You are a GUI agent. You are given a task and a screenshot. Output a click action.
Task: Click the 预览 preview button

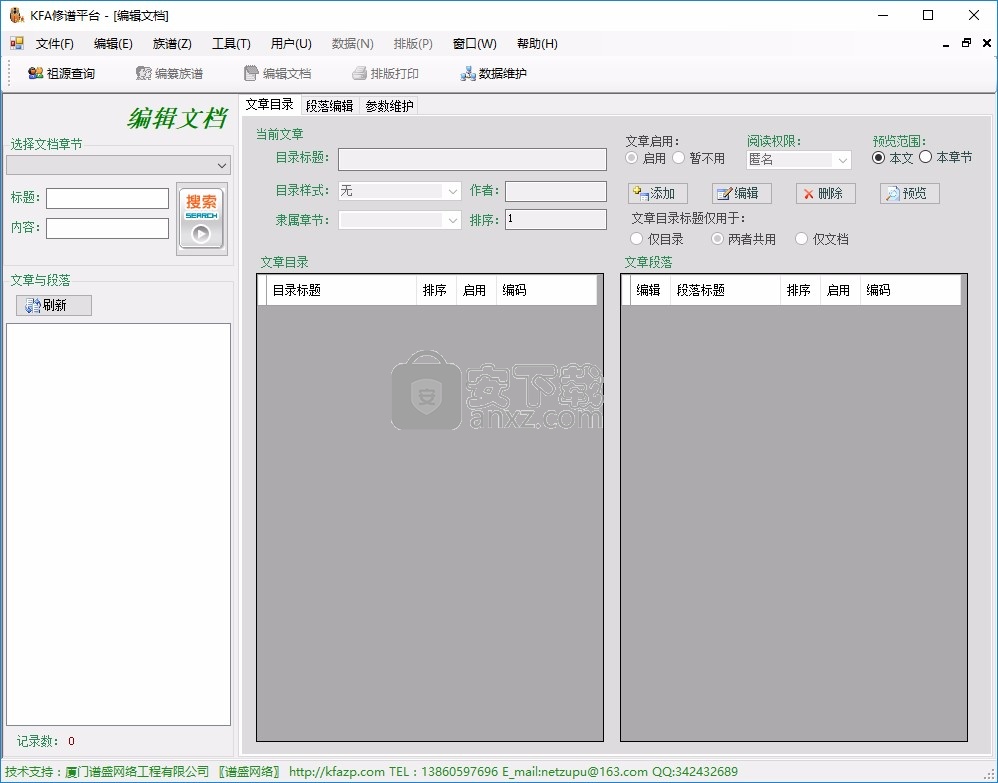click(910, 193)
